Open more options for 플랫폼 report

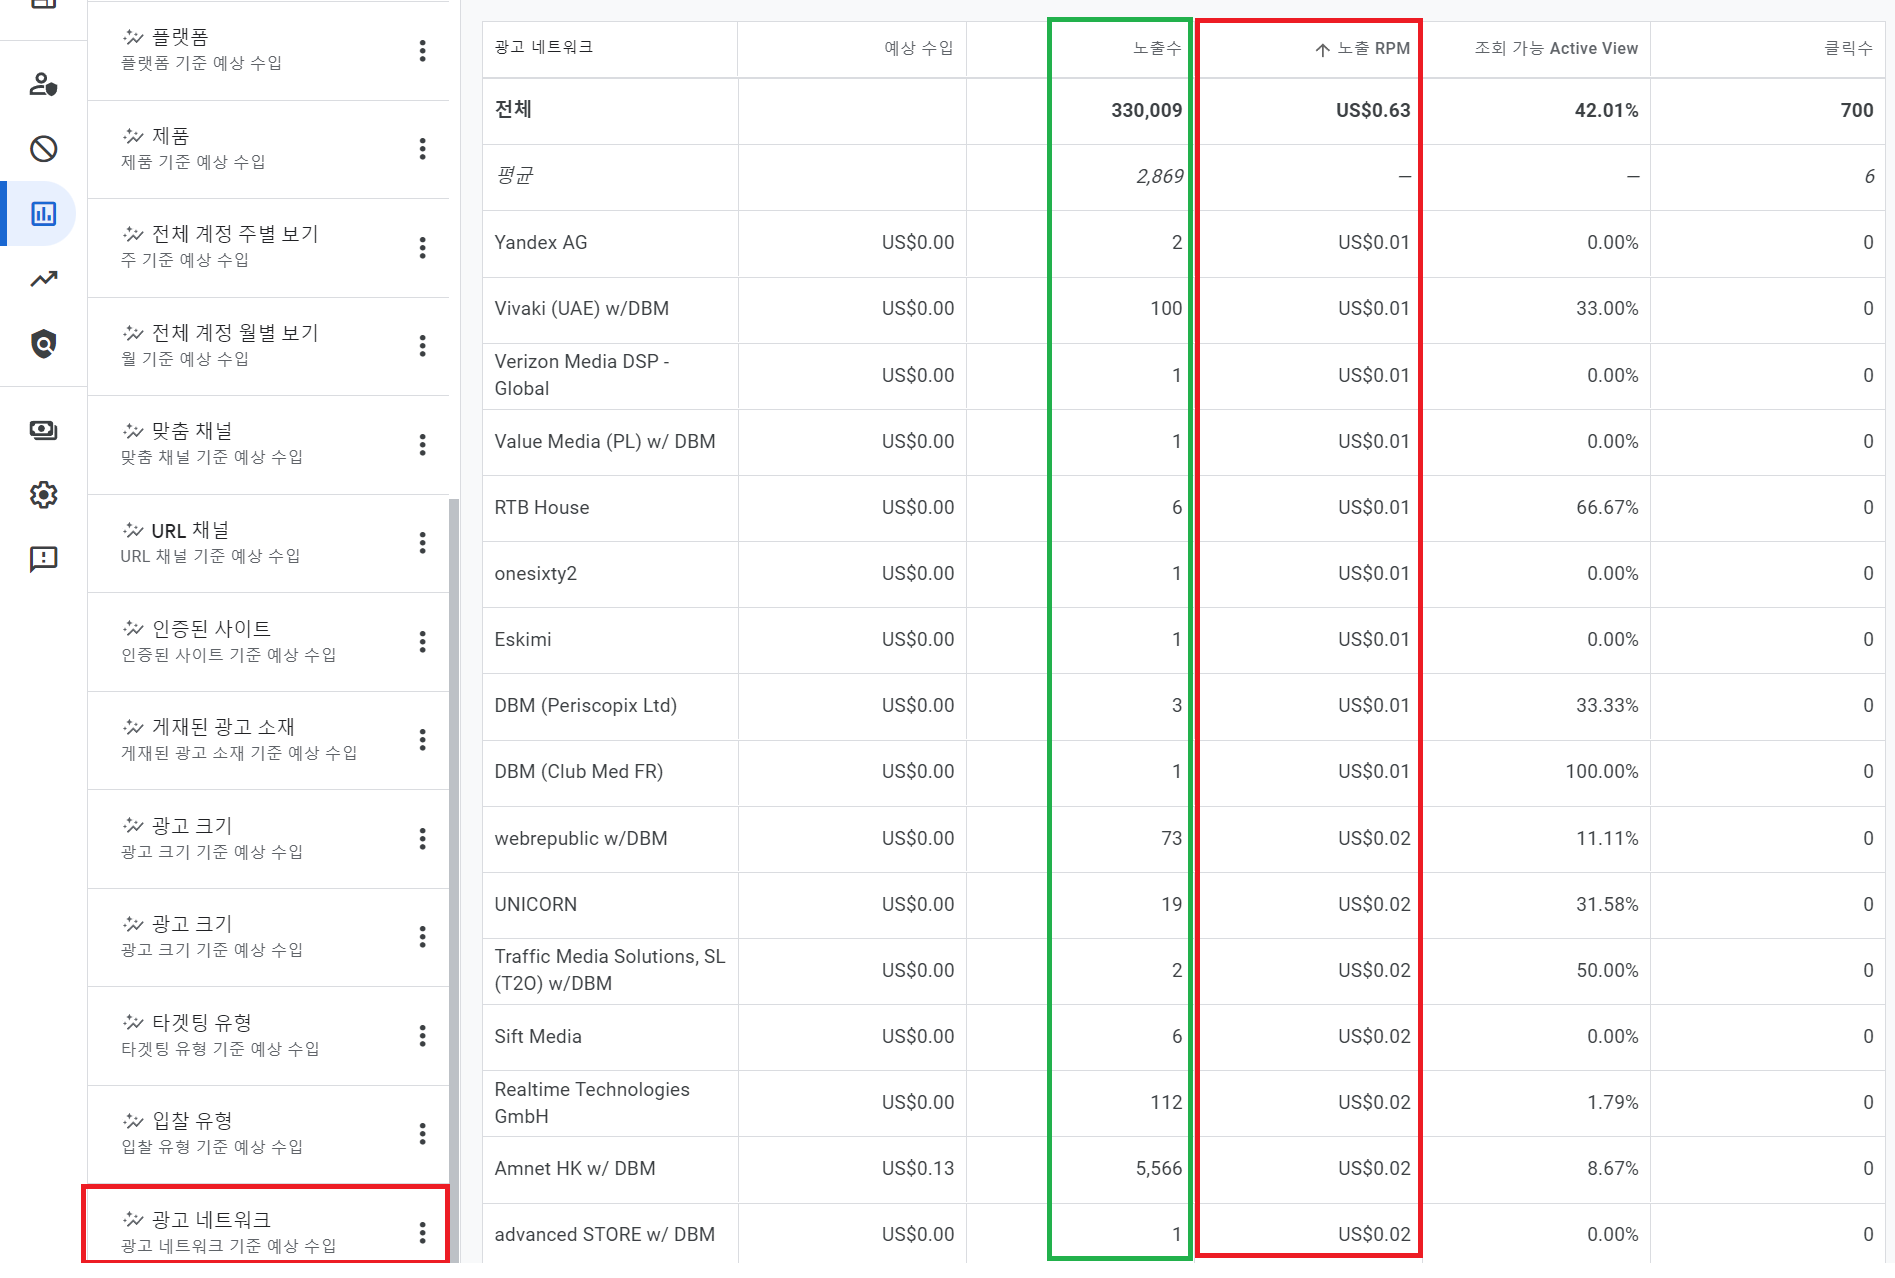pyautogui.click(x=422, y=50)
